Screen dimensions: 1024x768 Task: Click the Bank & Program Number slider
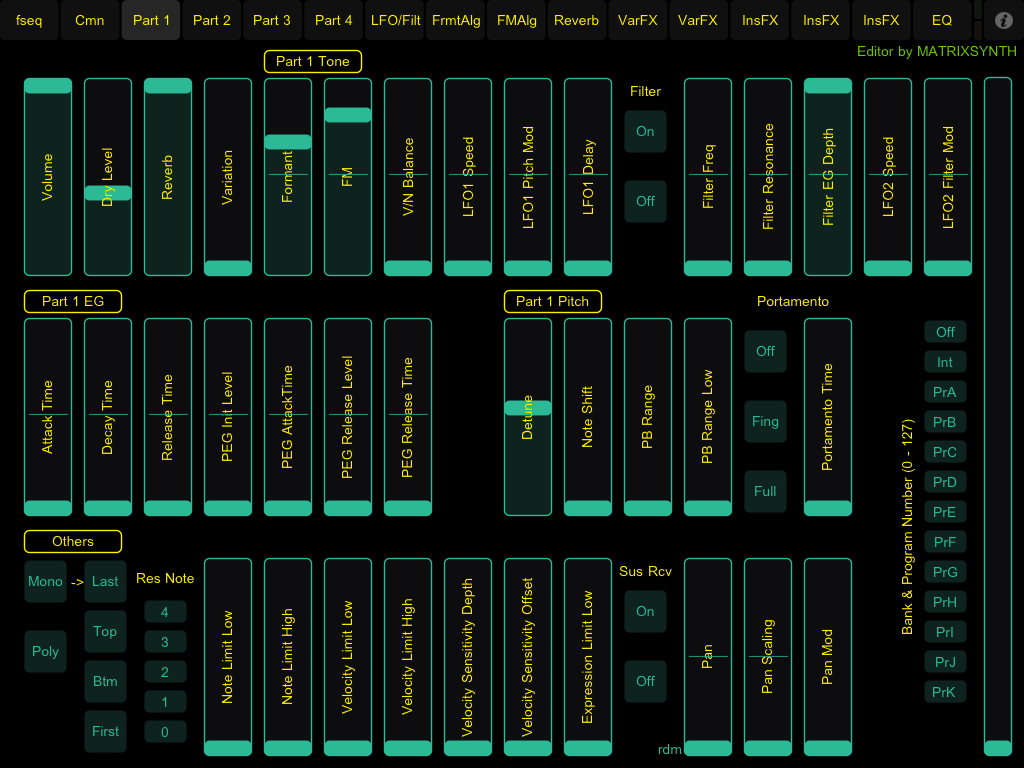tap(997, 416)
